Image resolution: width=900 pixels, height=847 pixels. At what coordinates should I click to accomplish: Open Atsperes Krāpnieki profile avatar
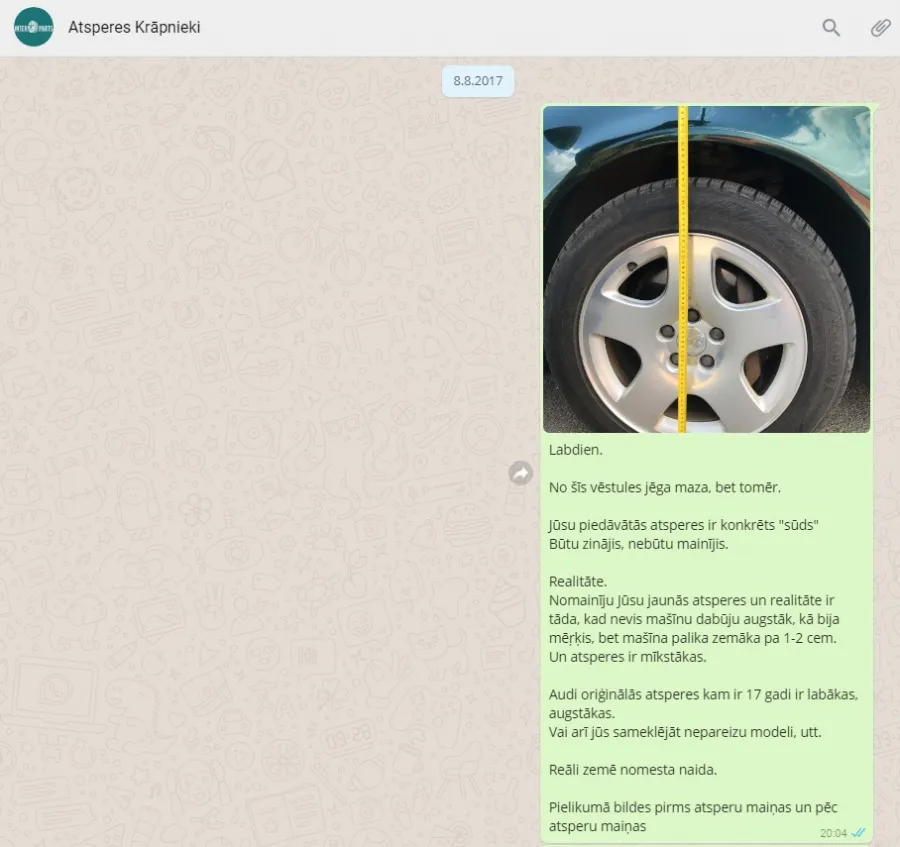click(34, 27)
